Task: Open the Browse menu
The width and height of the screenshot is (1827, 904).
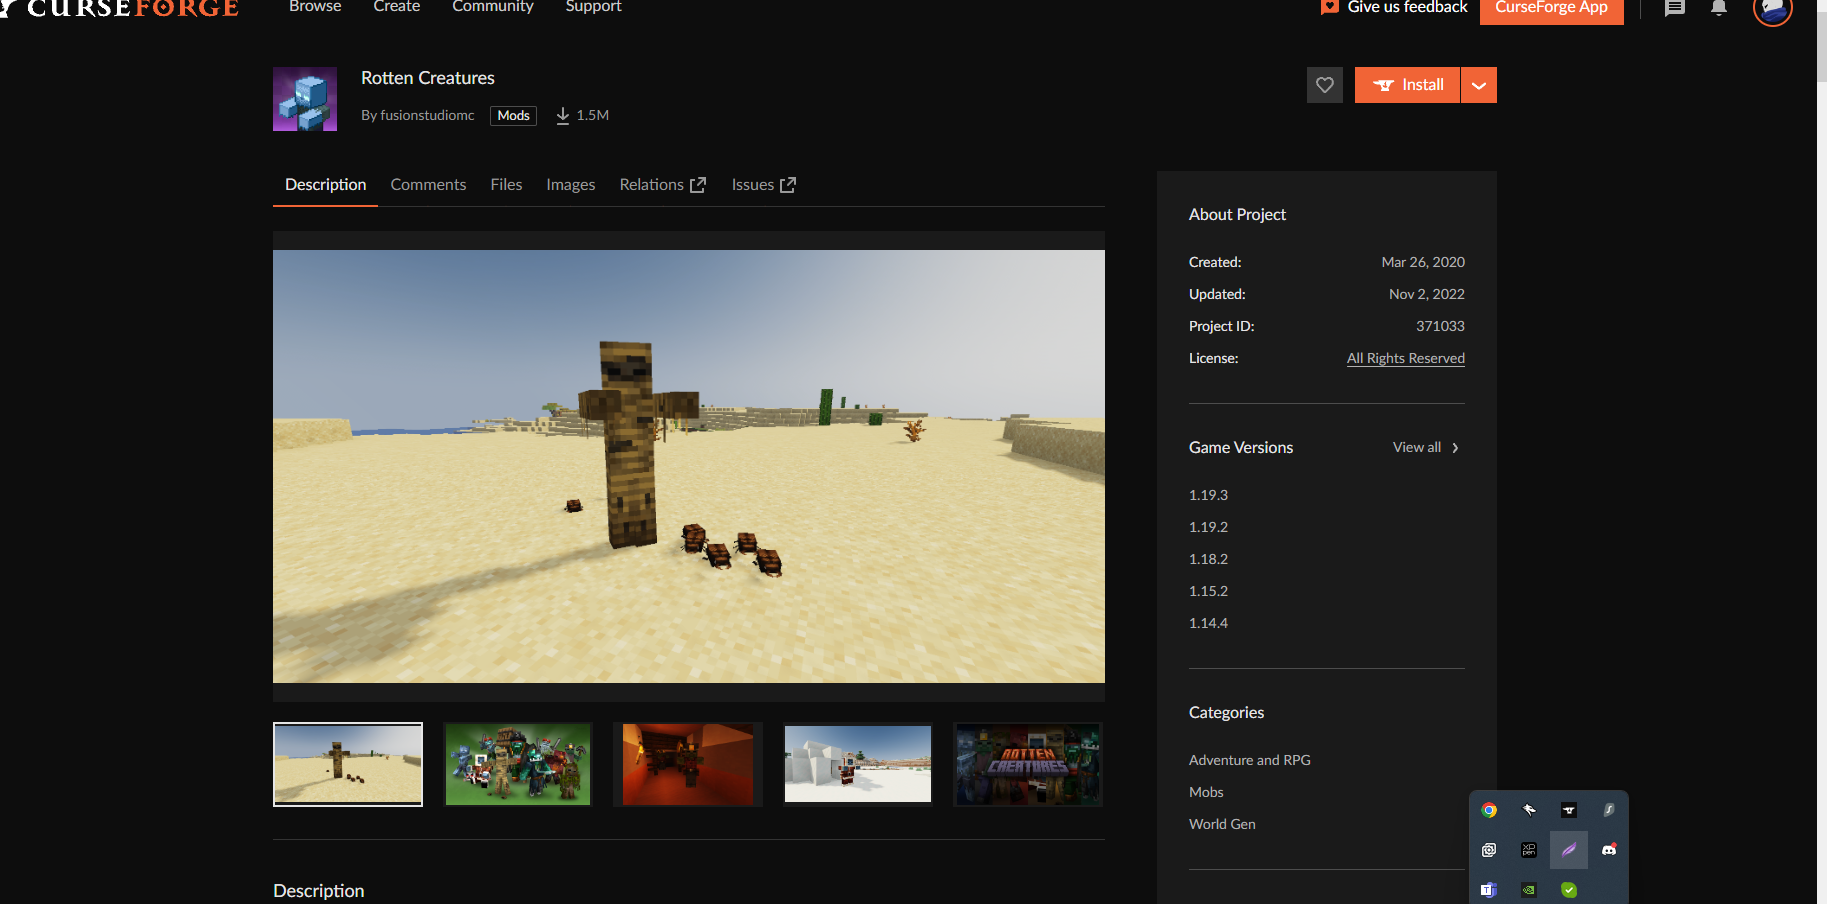Action: (315, 7)
